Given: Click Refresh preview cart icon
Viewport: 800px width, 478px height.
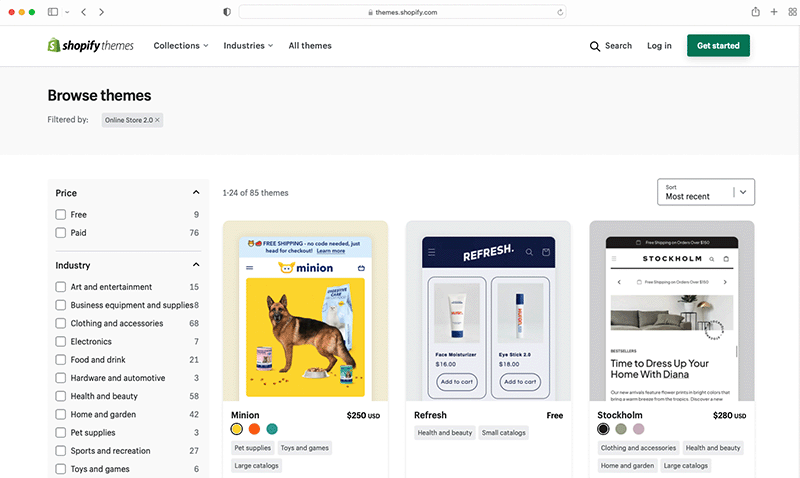Looking at the screenshot, I should click(x=546, y=252).
